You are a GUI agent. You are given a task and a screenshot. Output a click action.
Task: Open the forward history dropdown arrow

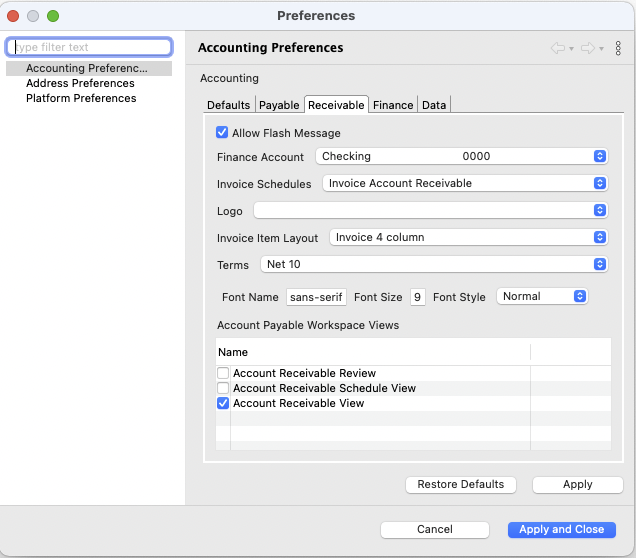point(601,49)
